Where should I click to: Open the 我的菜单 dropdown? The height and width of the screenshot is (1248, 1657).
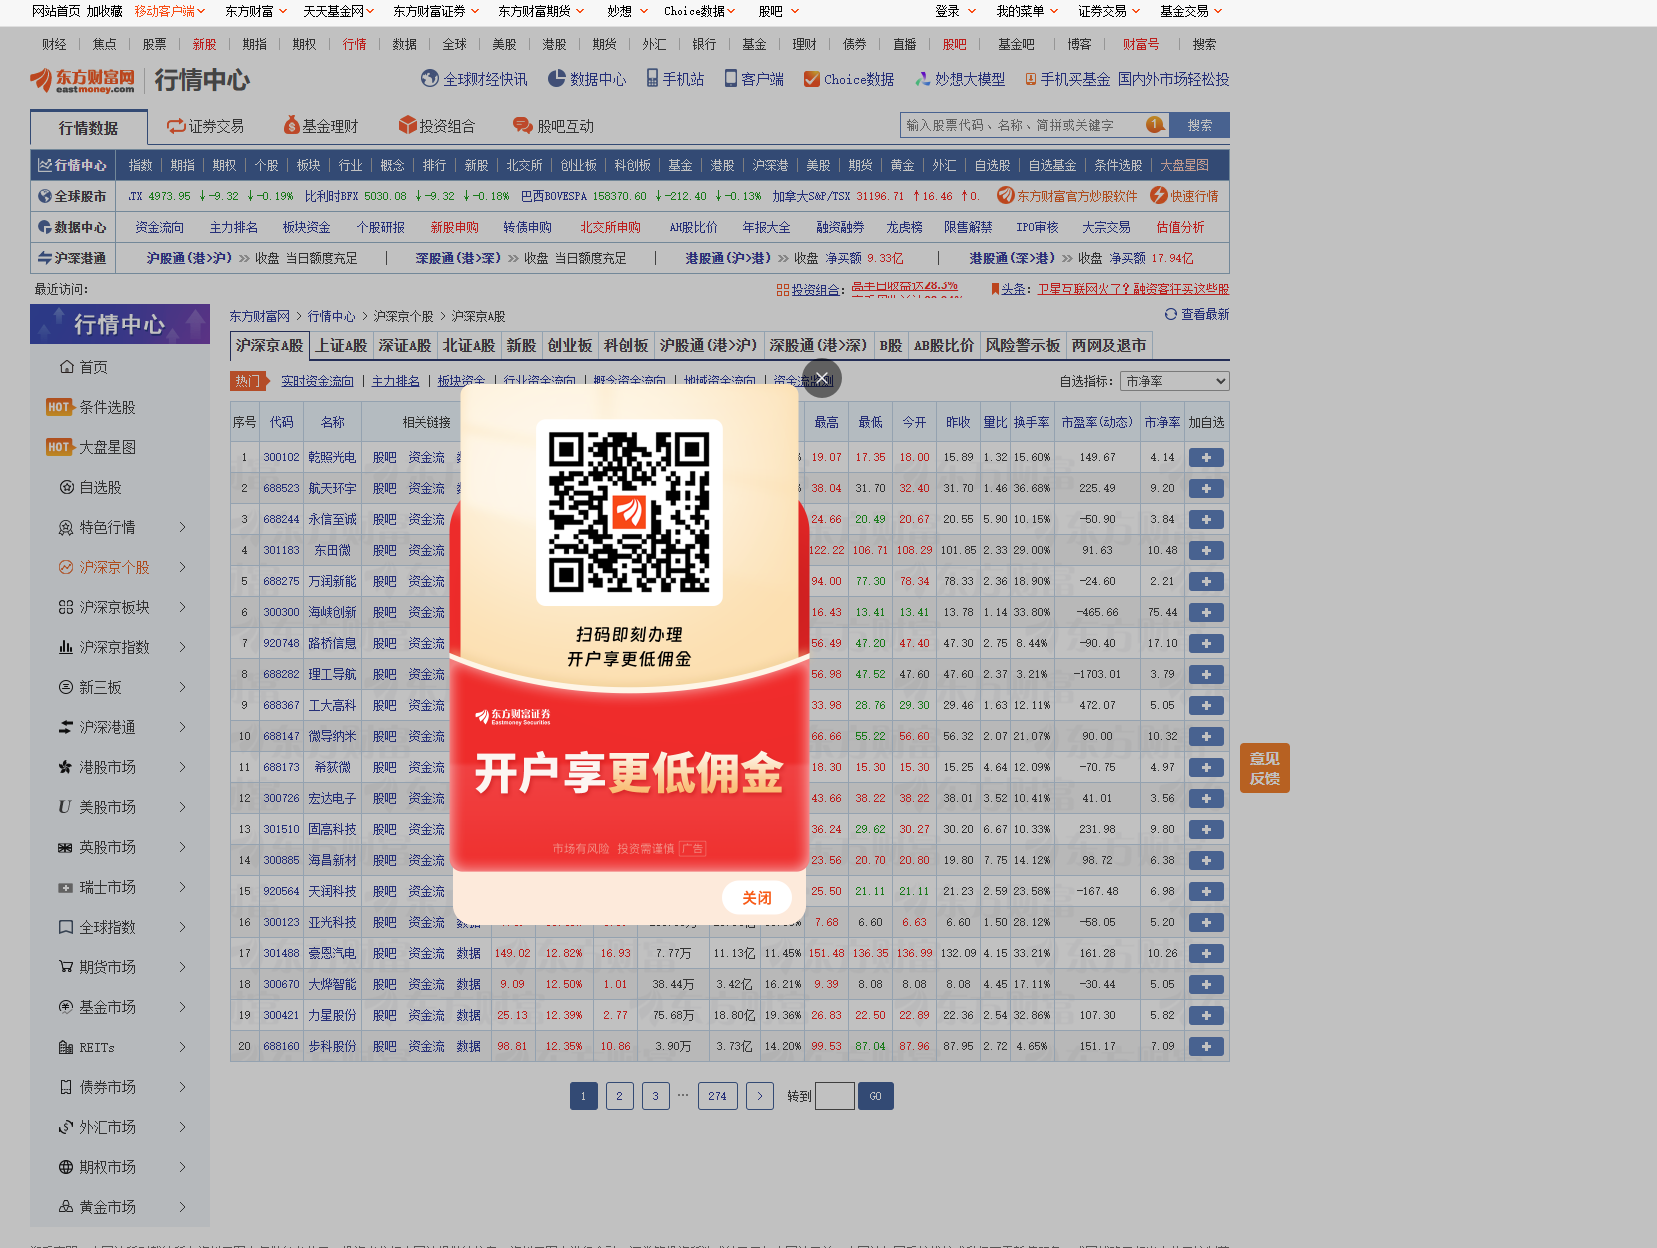pyautogui.click(x=1027, y=11)
